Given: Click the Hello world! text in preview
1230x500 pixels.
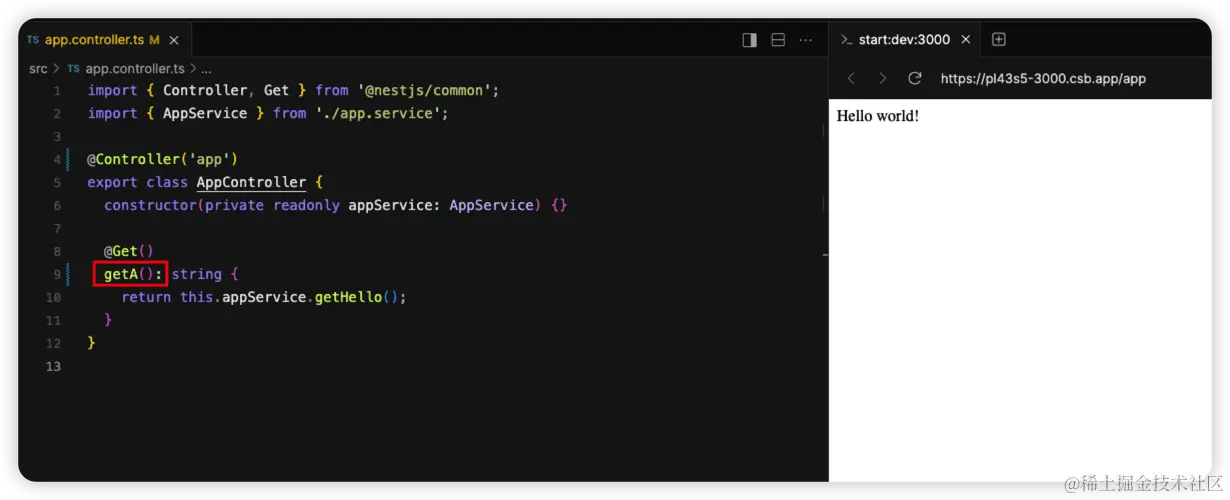Looking at the screenshot, I should pyautogui.click(x=878, y=116).
